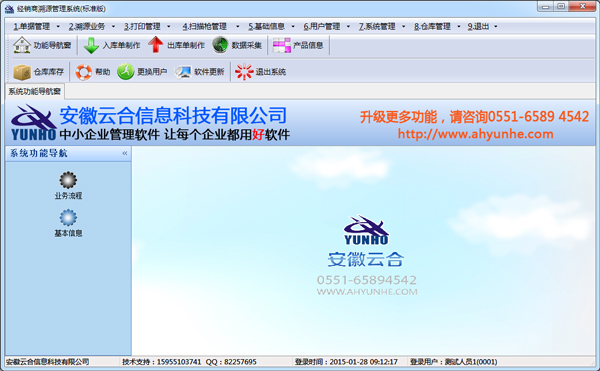Expand dropdown arrow beside 6.用户管理

(x=348, y=26)
